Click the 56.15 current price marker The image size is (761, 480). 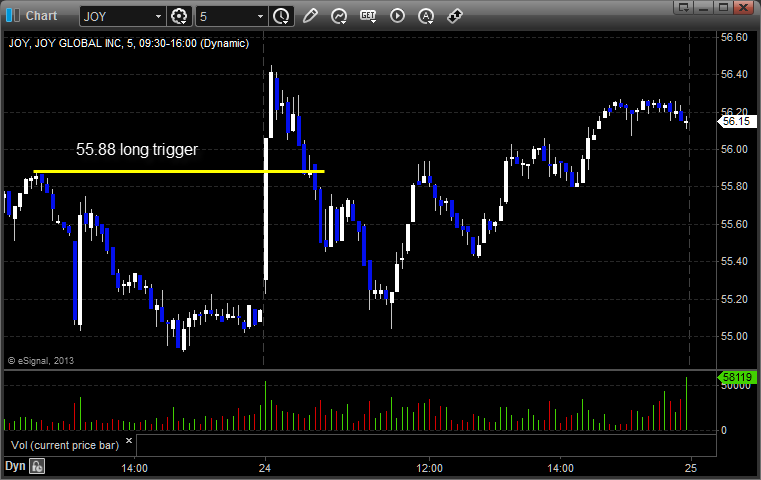(737, 121)
